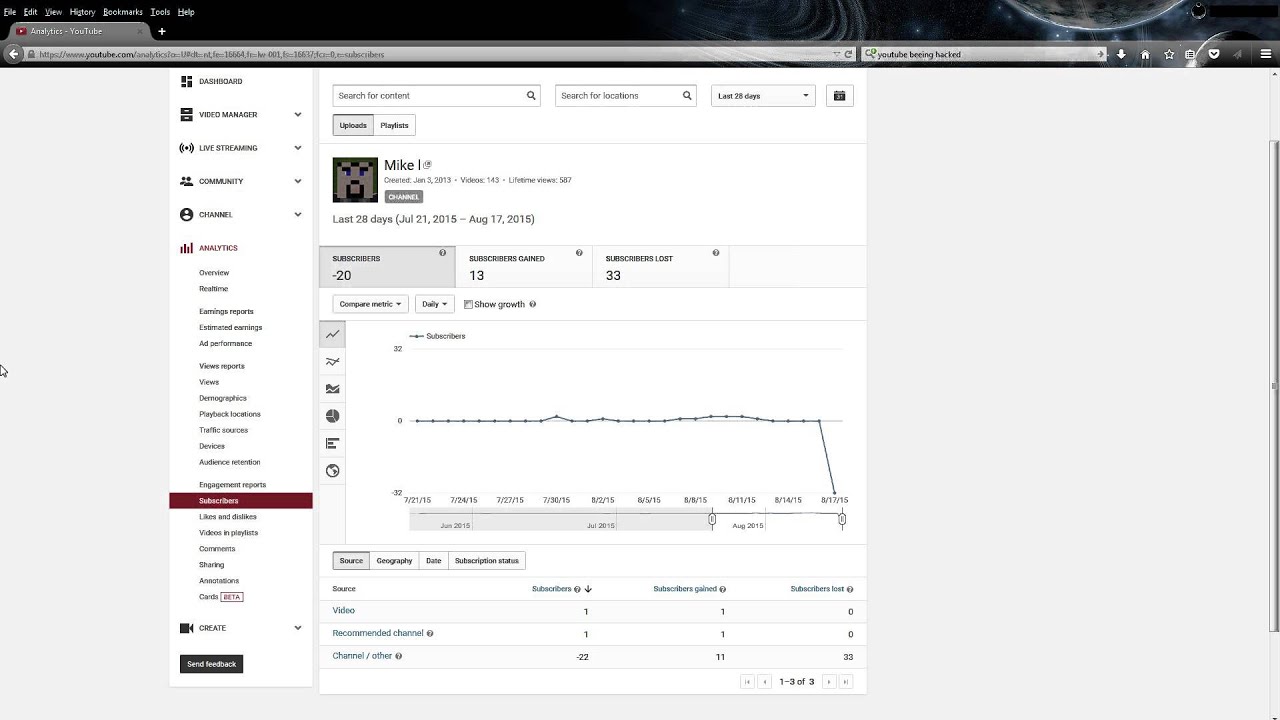Open the Demographics report in sidebar
Image resolution: width=1280 pixels, height=720 pixels.
223,398
